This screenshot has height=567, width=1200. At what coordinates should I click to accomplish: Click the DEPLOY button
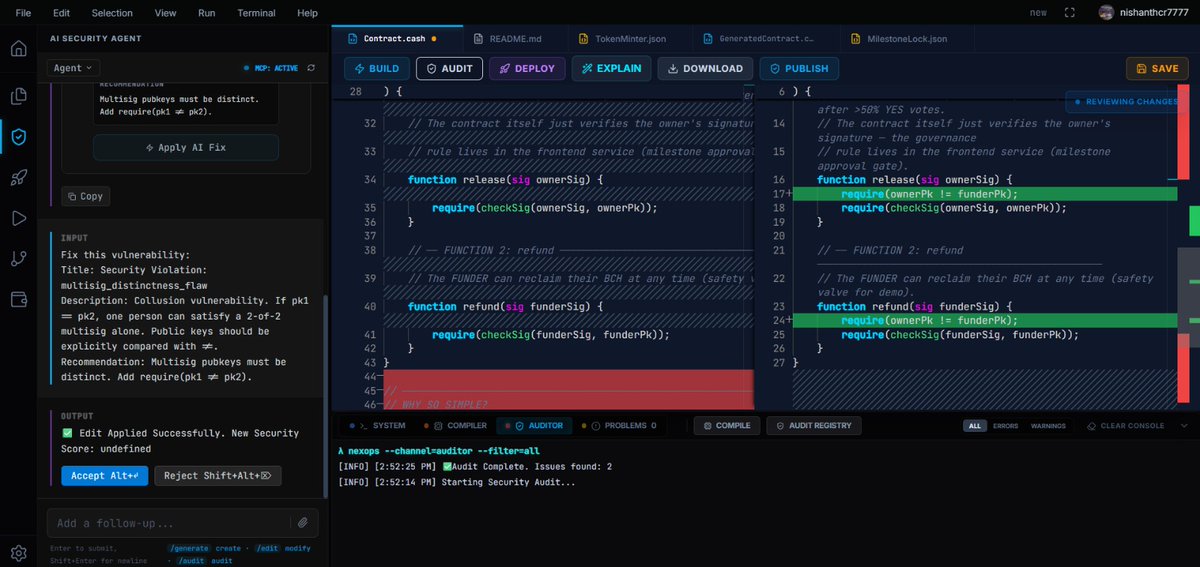(x=527, y=68)
